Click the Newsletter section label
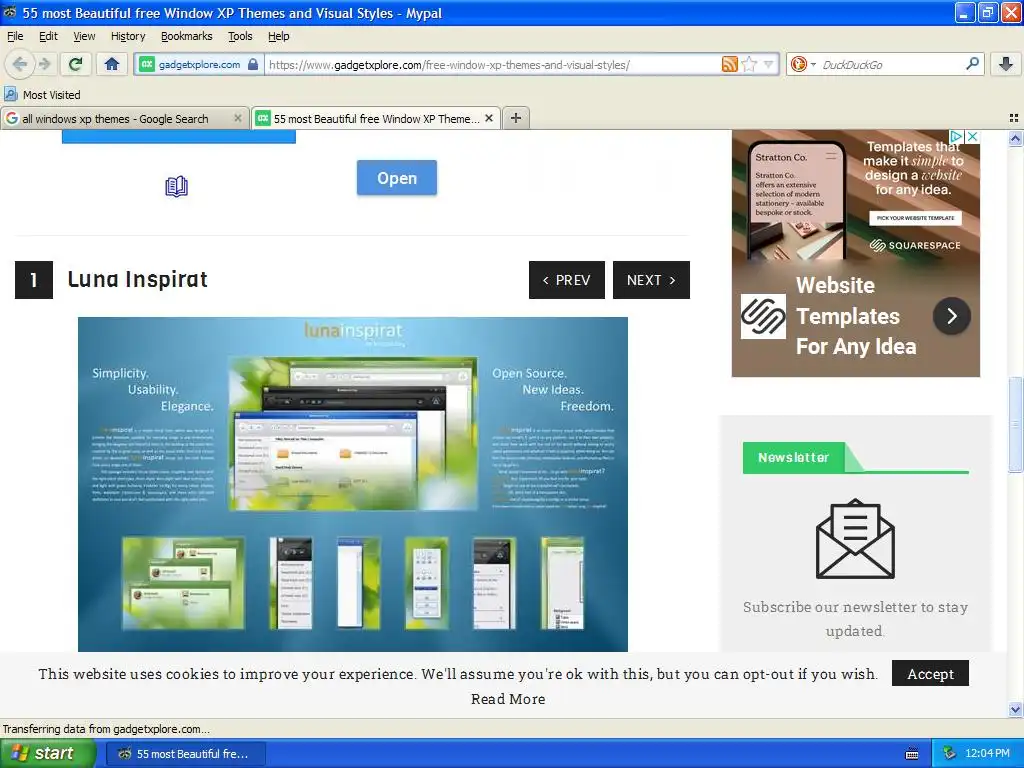Screen dimensions: 1024x768 point(793,458)
